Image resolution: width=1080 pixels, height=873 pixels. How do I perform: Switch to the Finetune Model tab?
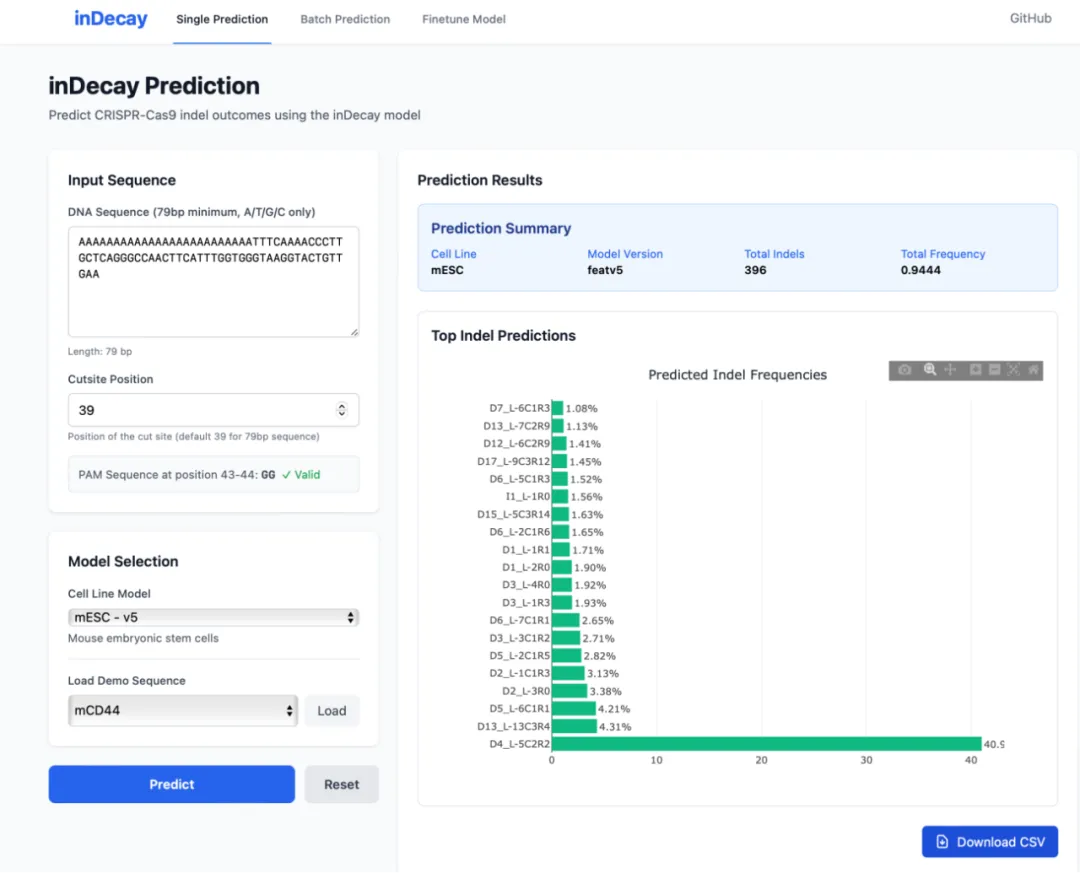[x=464, y=19]
